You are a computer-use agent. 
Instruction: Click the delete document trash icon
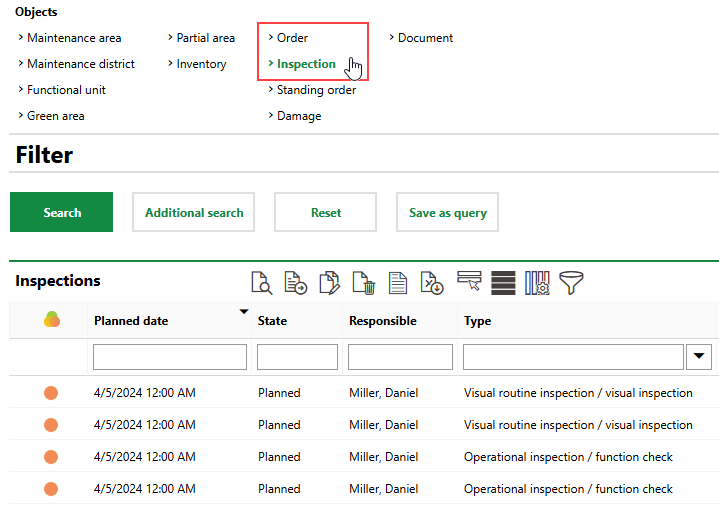tap(364, 283)
